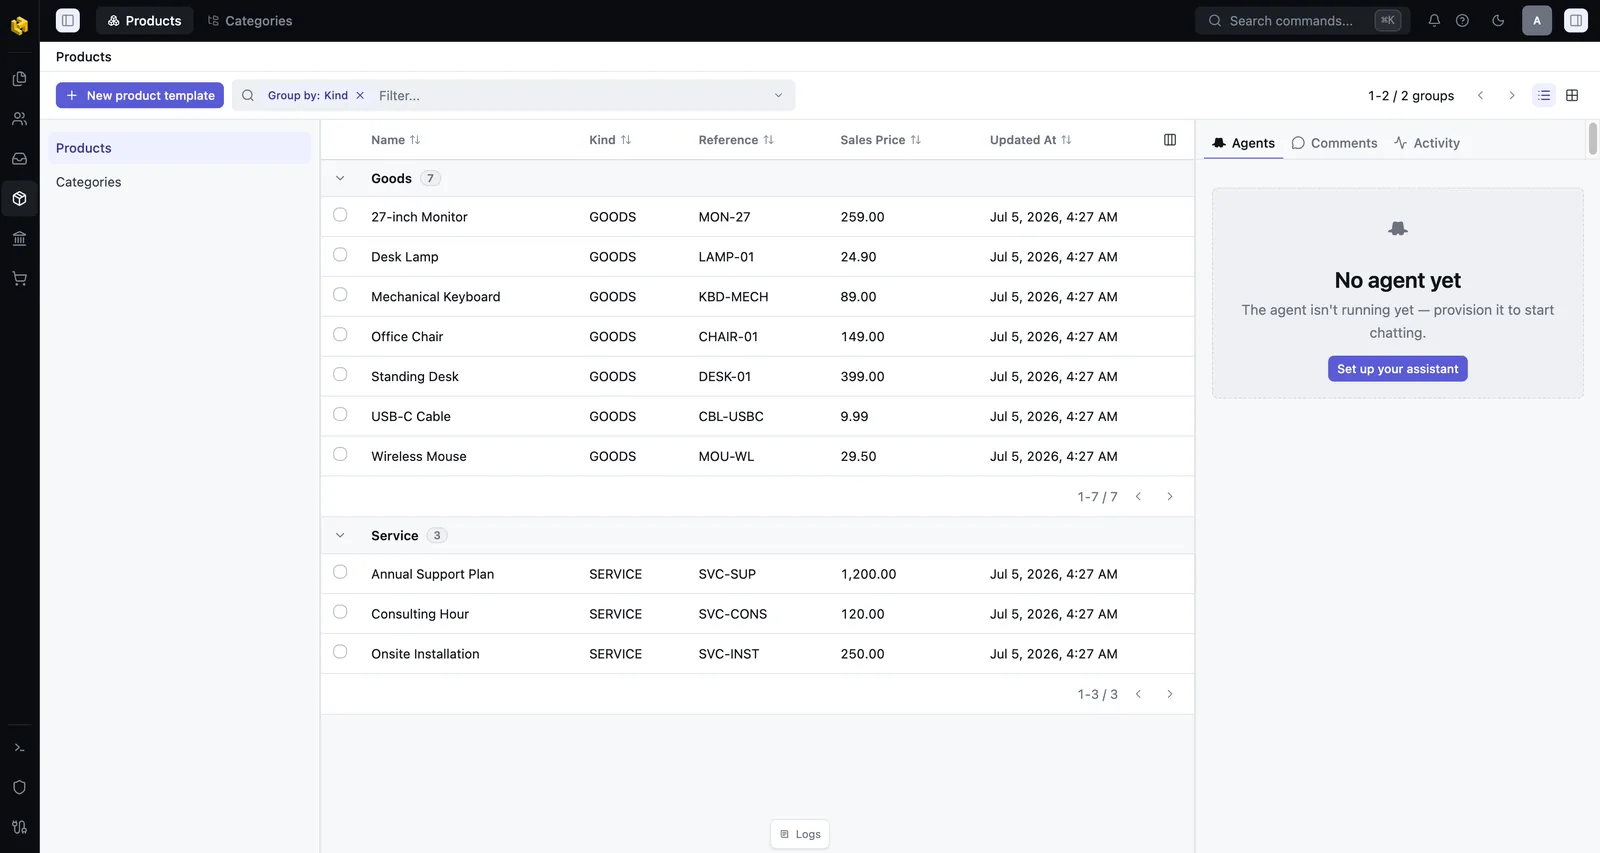Select the Wireless Mouse row checkbox
Screen dimensions: 1600x853
(x=340, y=455)
